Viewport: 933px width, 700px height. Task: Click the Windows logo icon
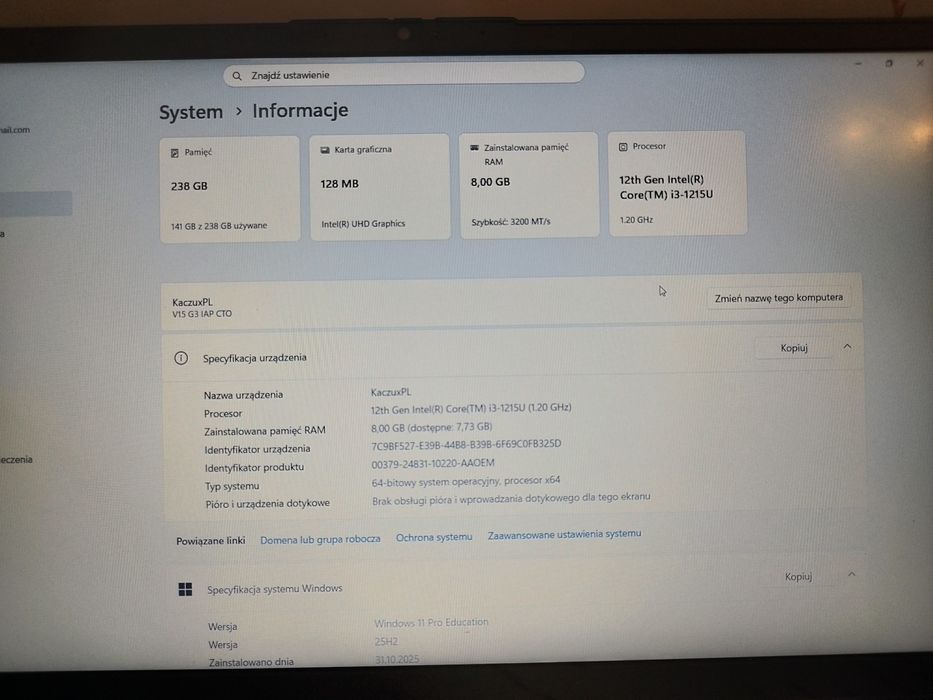coord(186,589)
